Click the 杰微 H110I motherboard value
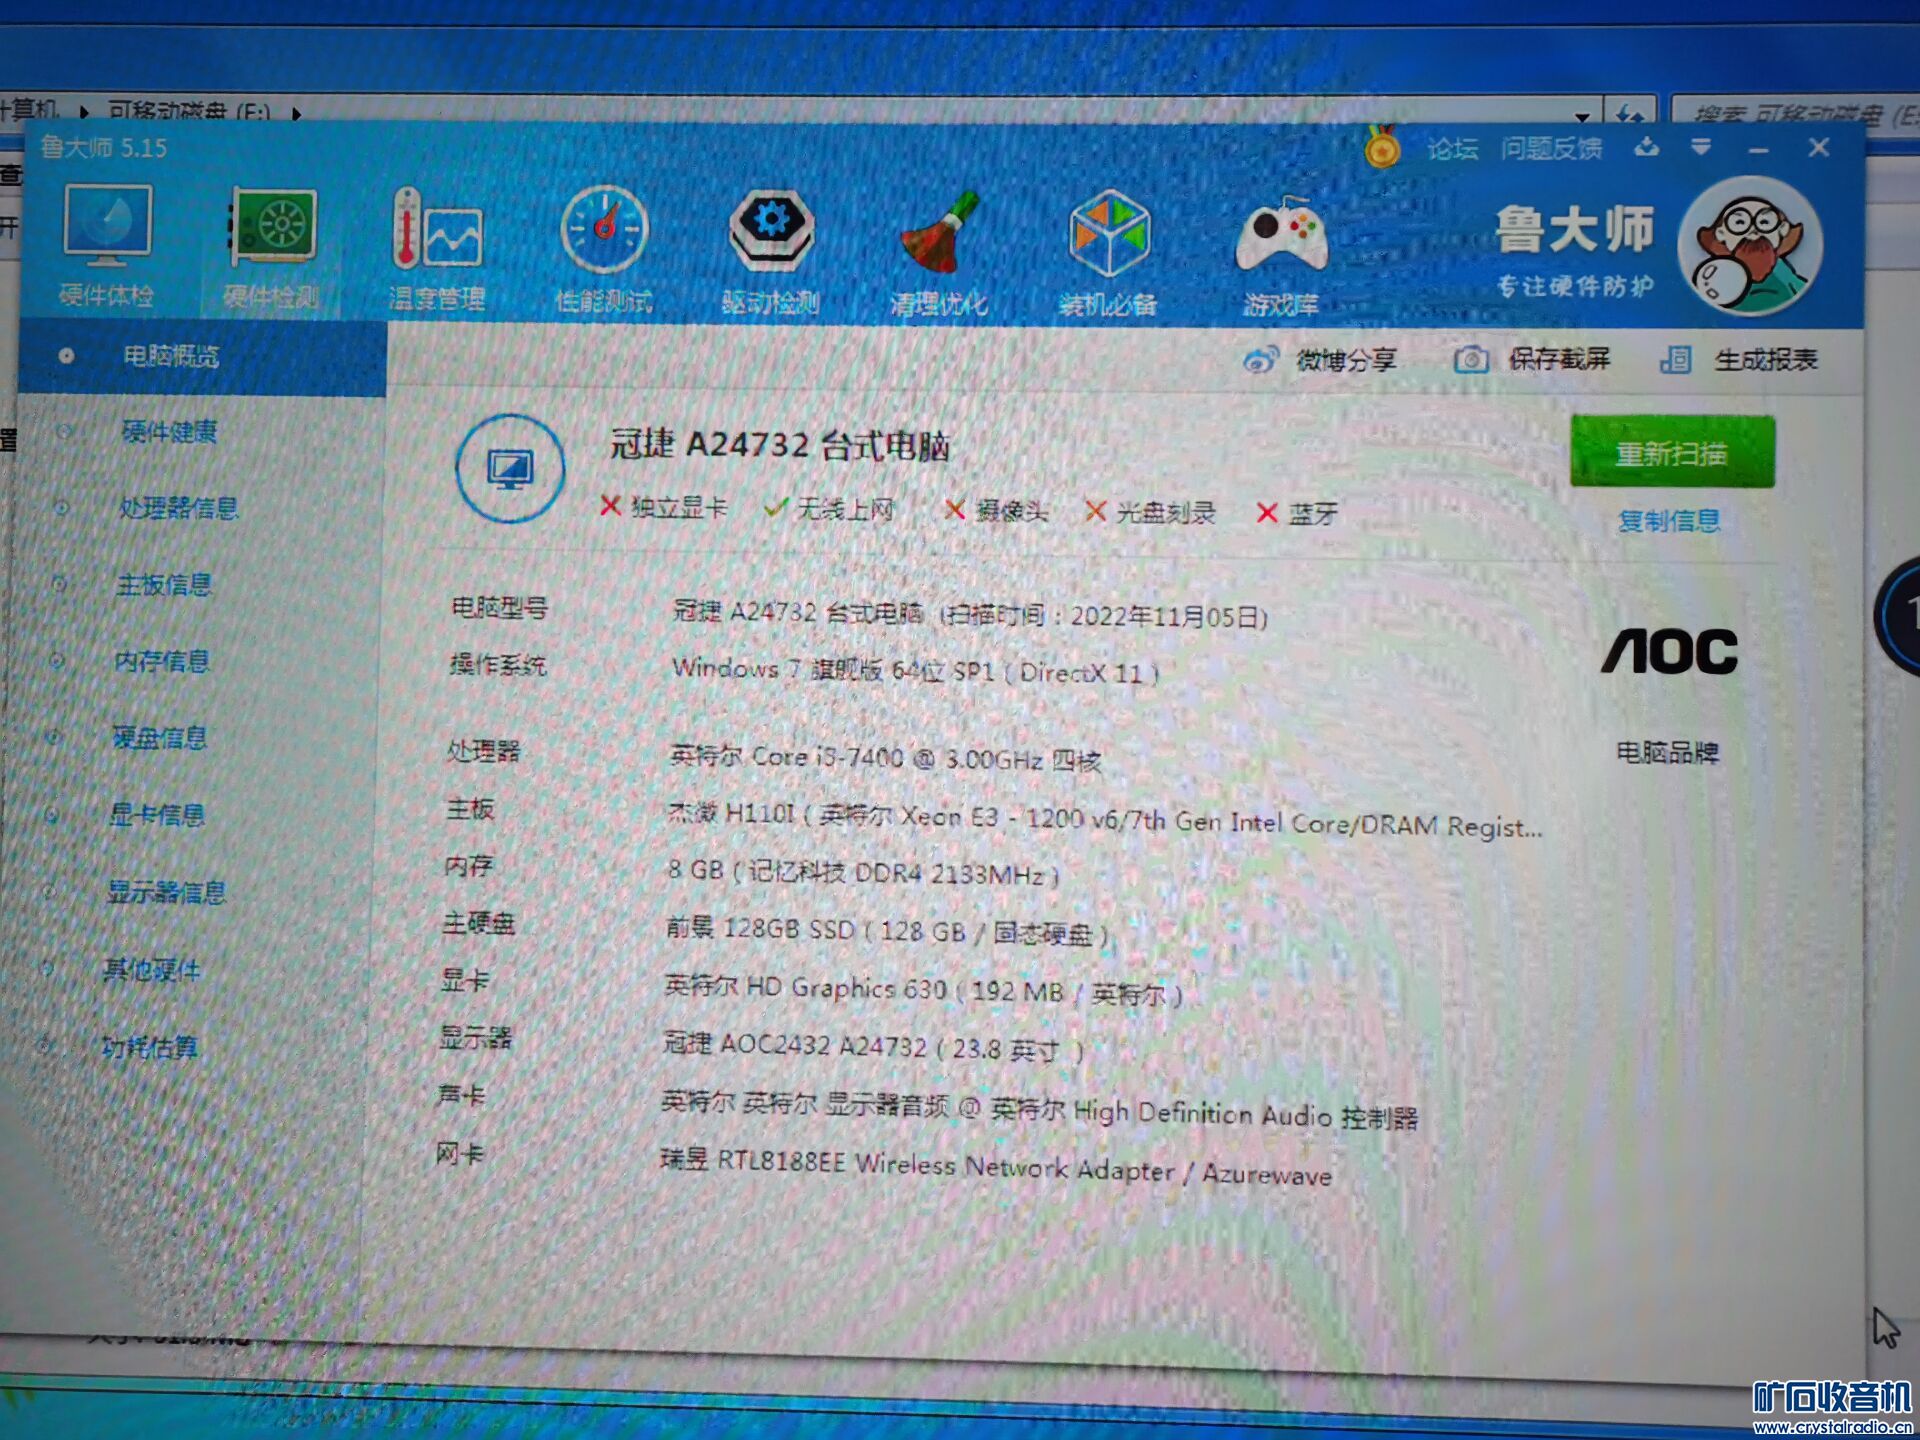Viewport: 1920px width, 1440px height. pyautogui.click(x=1105, y=821)
